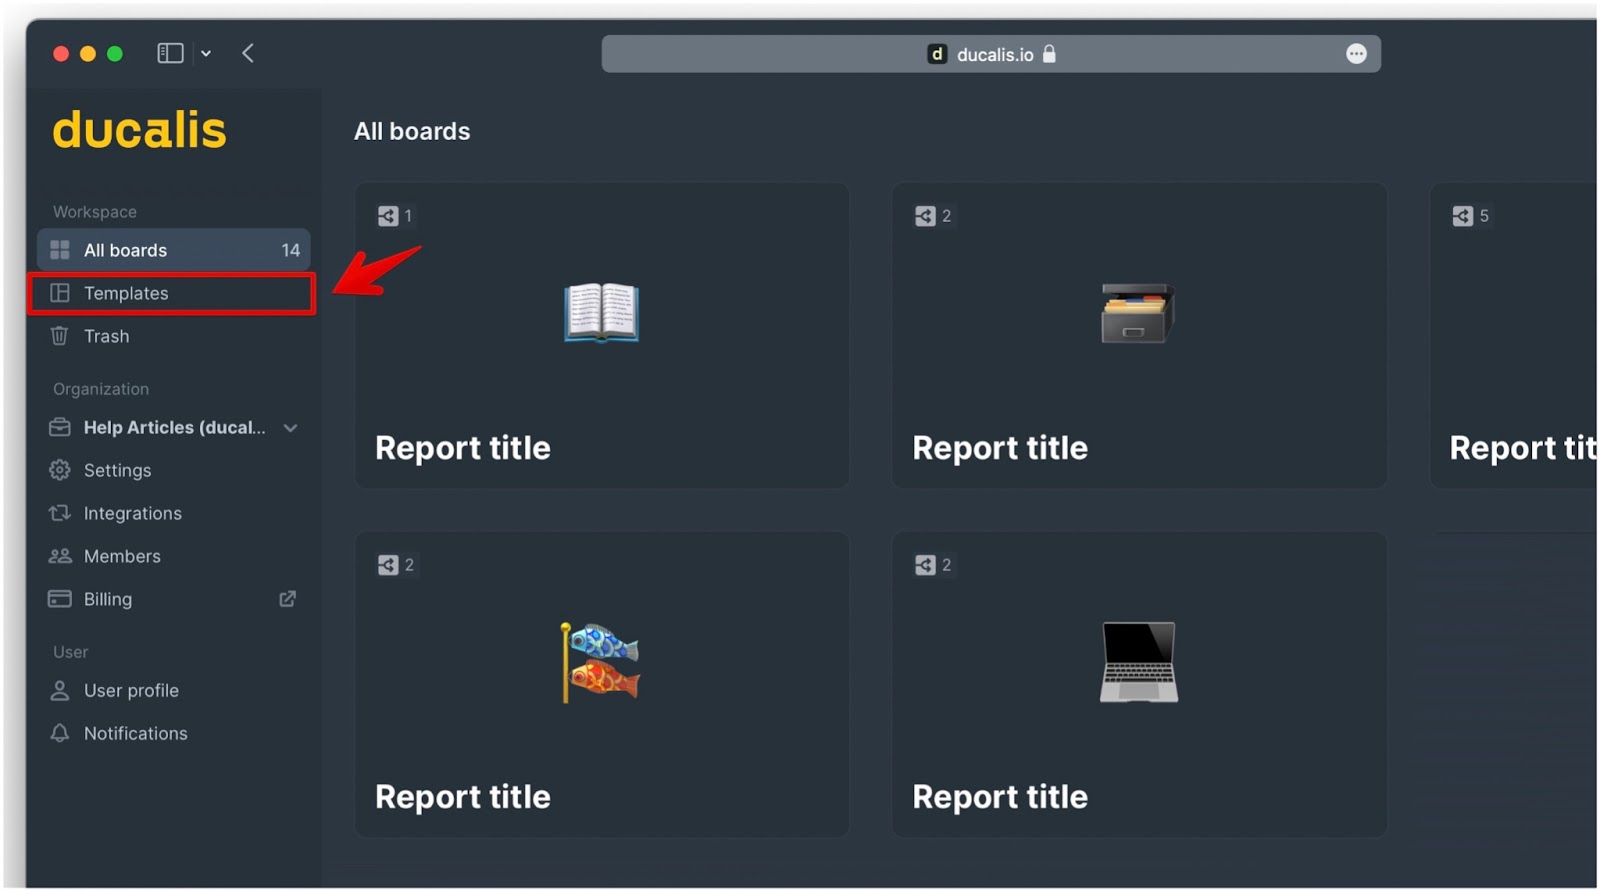Open Billing page
The width and height of the screenshot is (1600, 891).
point(173,599)
